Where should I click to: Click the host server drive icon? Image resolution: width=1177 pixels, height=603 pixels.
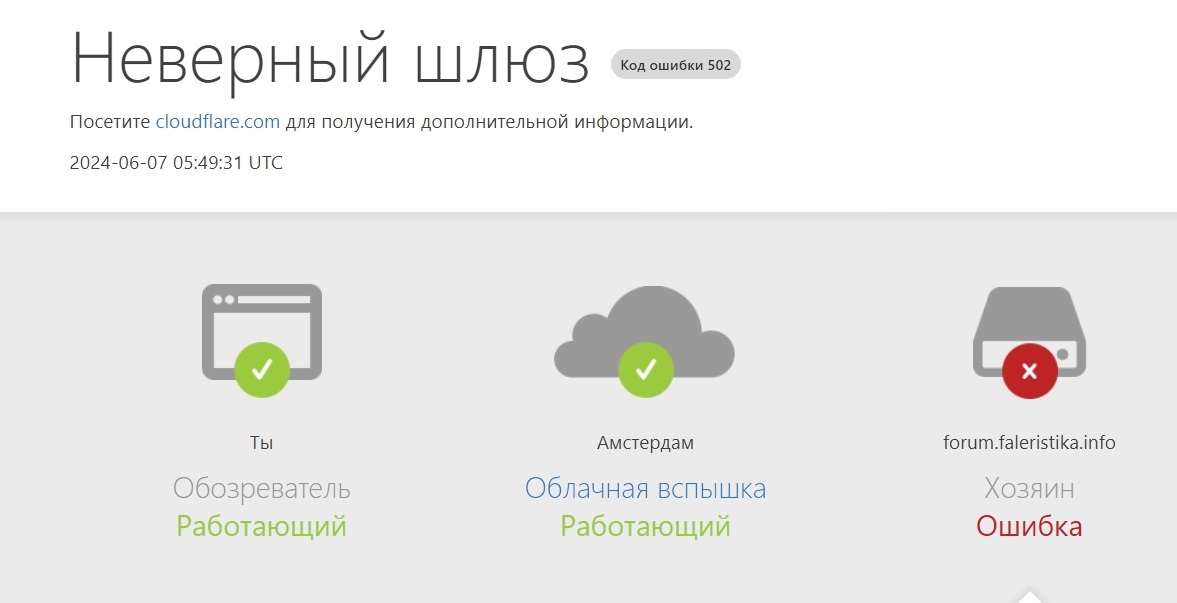click(x=1029, y=331)
